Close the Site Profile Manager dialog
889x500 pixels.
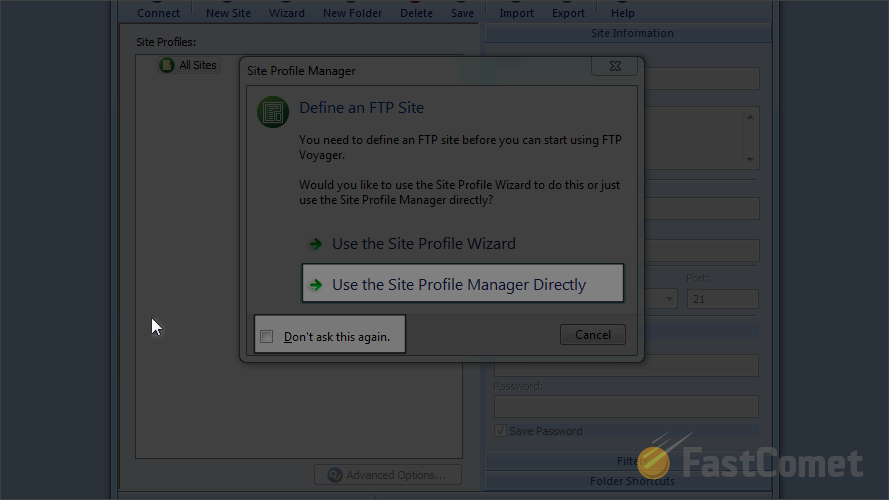(615, 66)
